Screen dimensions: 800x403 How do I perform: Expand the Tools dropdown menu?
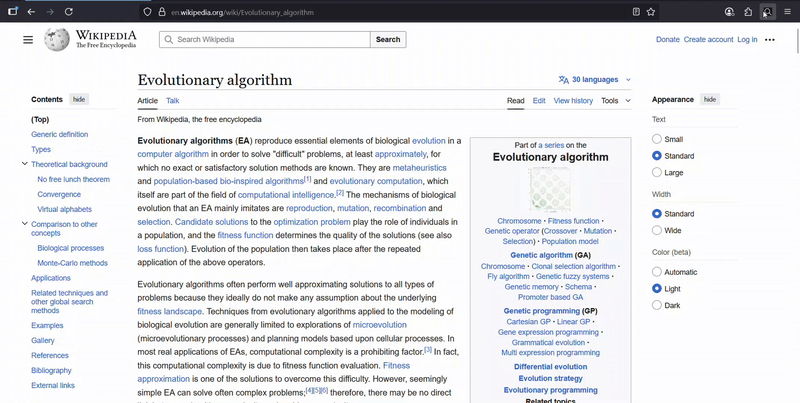pos(615,101)
